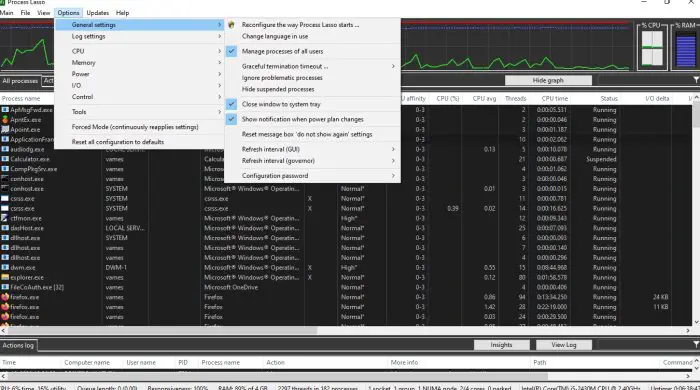Click the shield icon beside Reconfigure Process Lasso starts
This screenshot has width=700, height=390.
pyautogui.click(x=231, y=25)
